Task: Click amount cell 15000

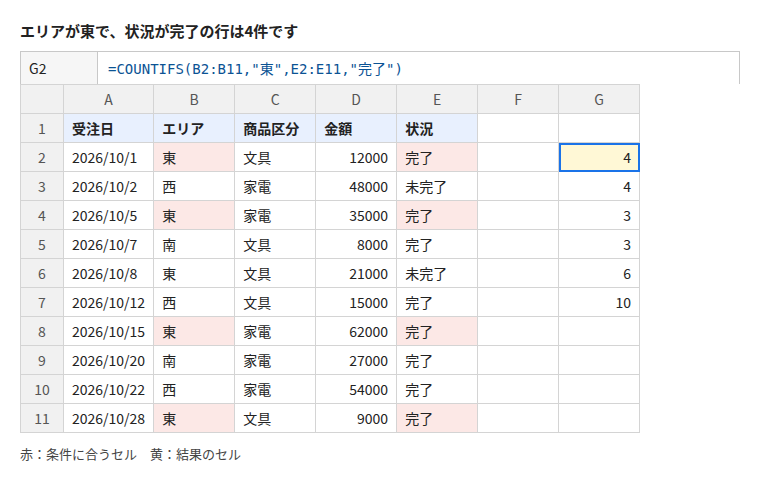Action: 356,303
